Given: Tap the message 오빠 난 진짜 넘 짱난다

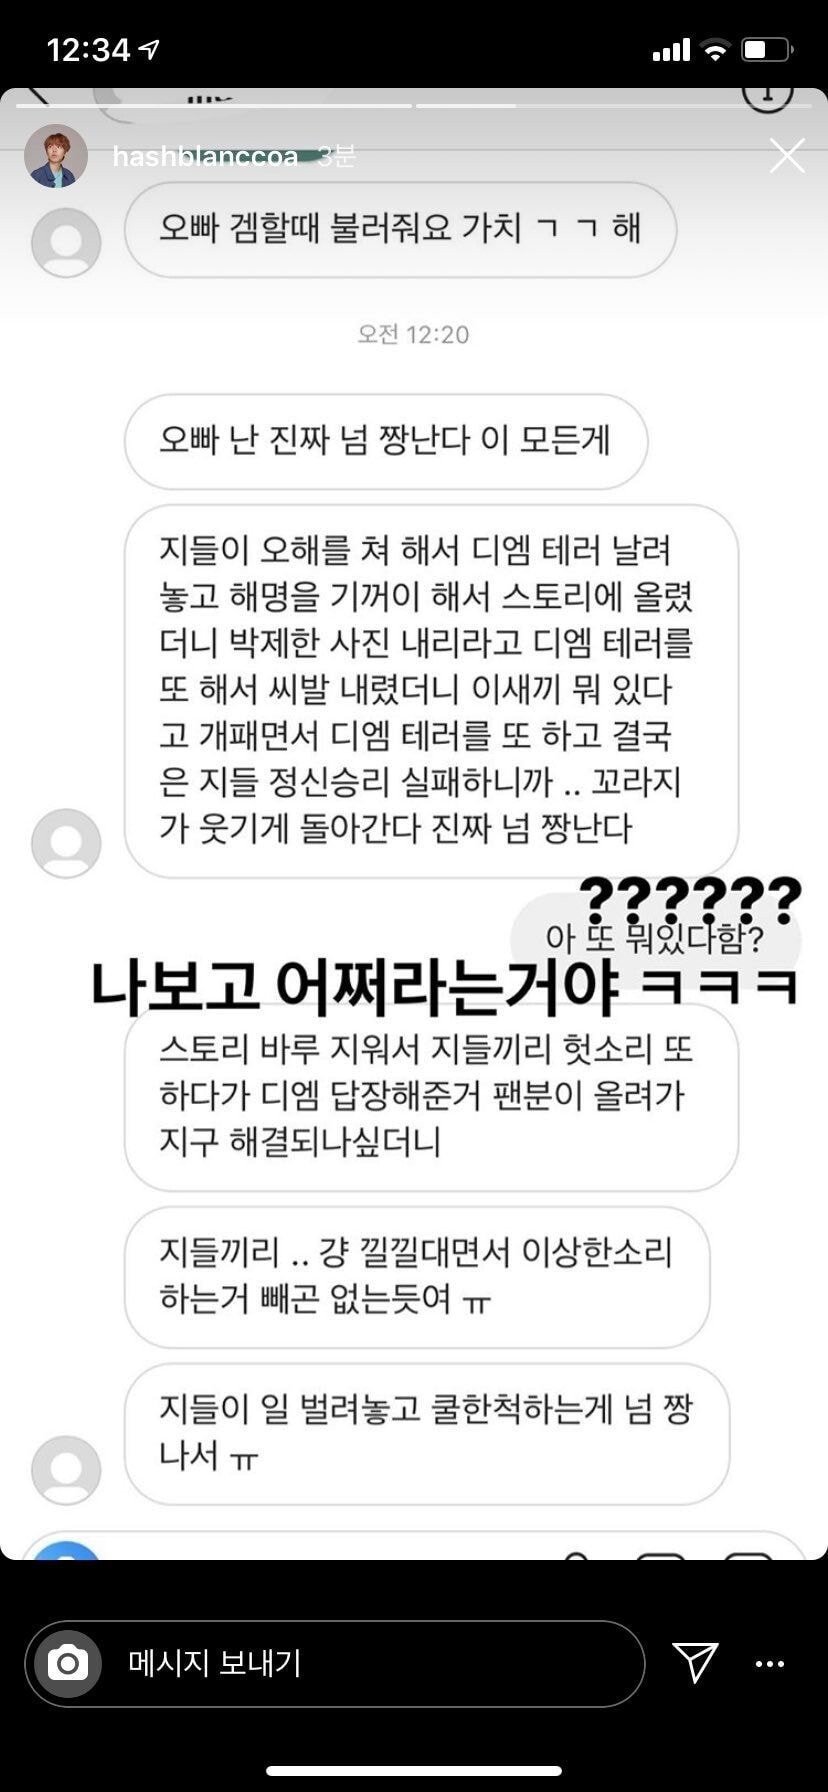Looking at the screenshot, I should (386, 441).
